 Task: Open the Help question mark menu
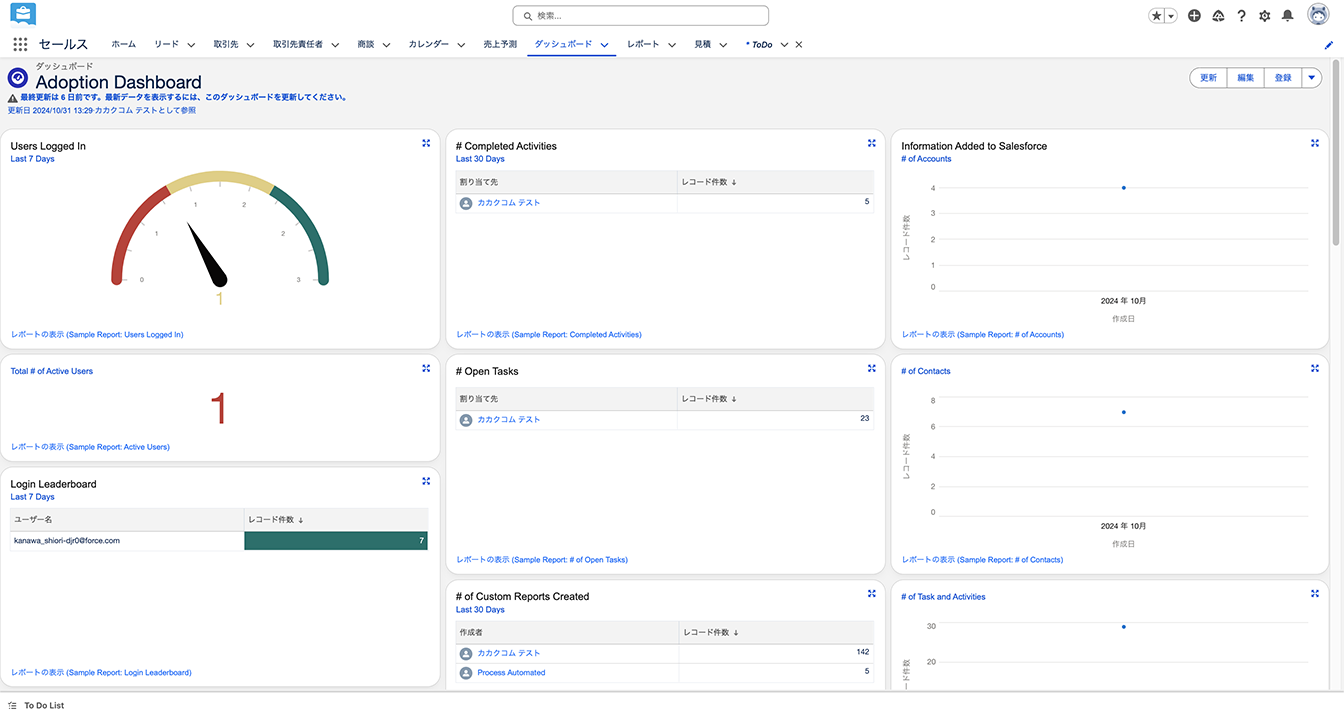click(x=1241, y=16)
